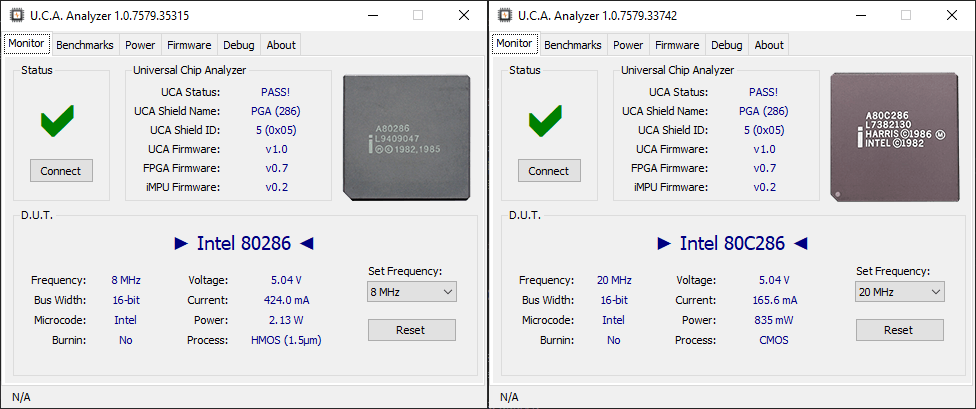Click v1.0 UCA firmware in left window

[x=277, y=149]
